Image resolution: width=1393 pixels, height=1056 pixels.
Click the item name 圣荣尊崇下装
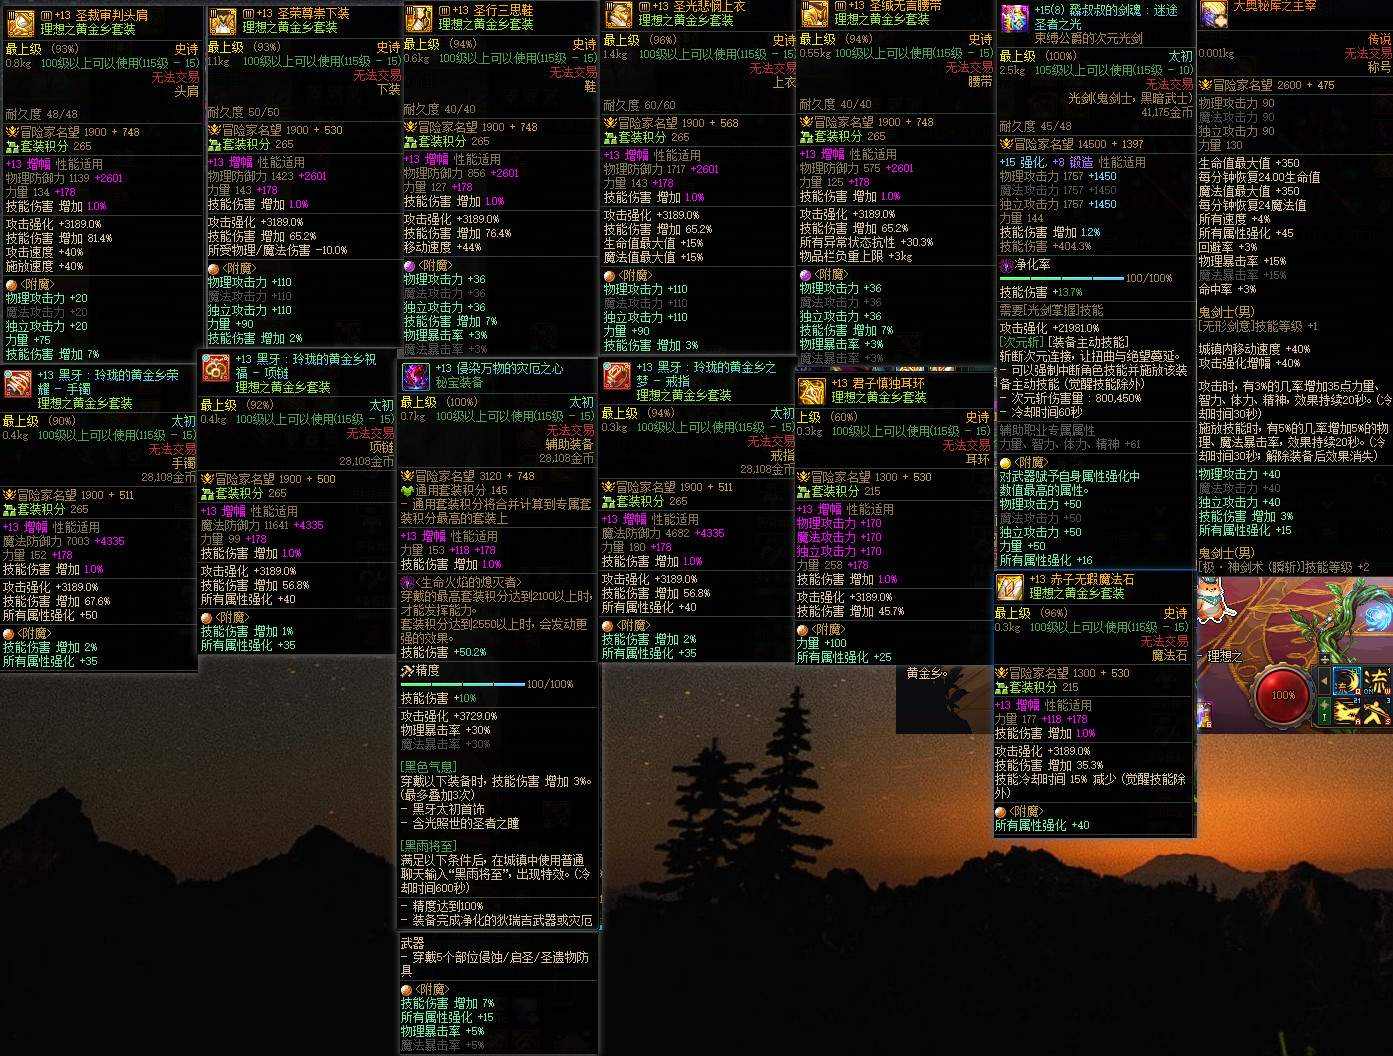tap(313, 13)
